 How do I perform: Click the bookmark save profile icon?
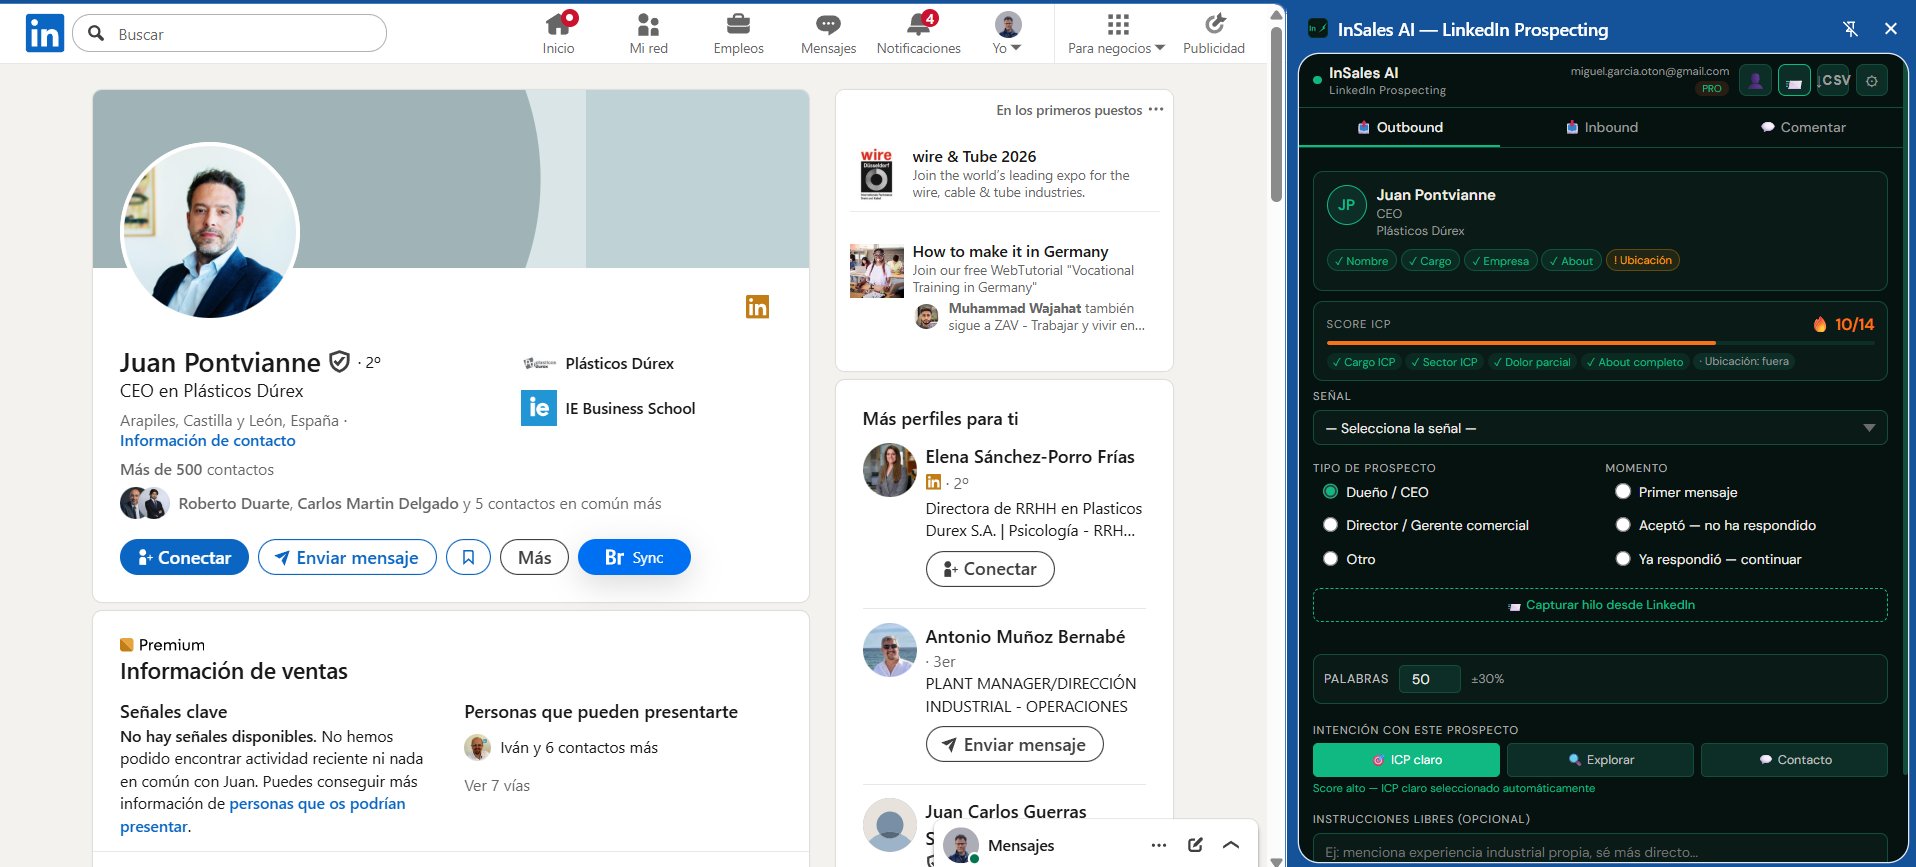pyautogui.click(x=468, y=557)
